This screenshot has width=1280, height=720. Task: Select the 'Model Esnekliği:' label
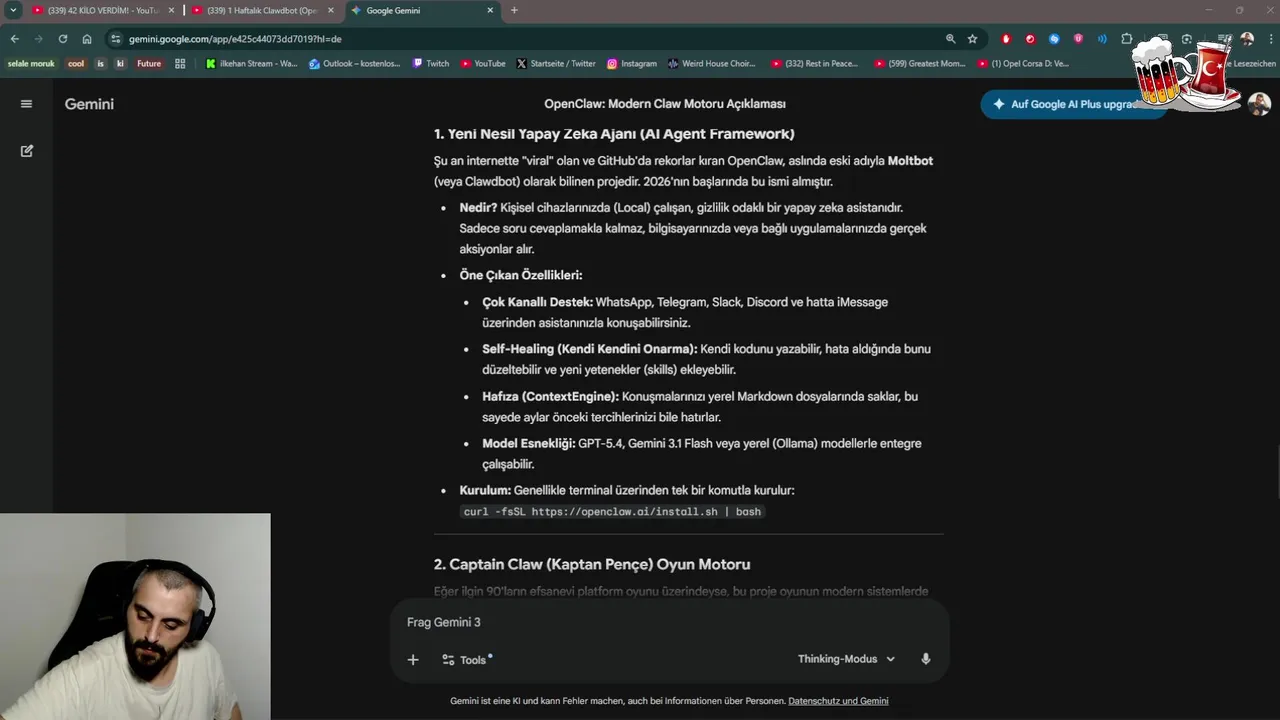point(528,444)
